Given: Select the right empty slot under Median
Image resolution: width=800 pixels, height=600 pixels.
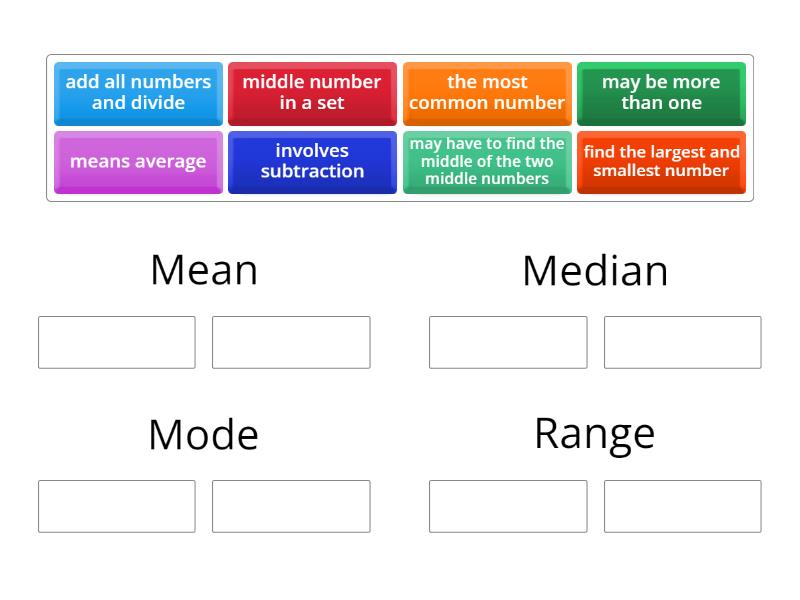Looking at the screenshot, I should 682,342.
